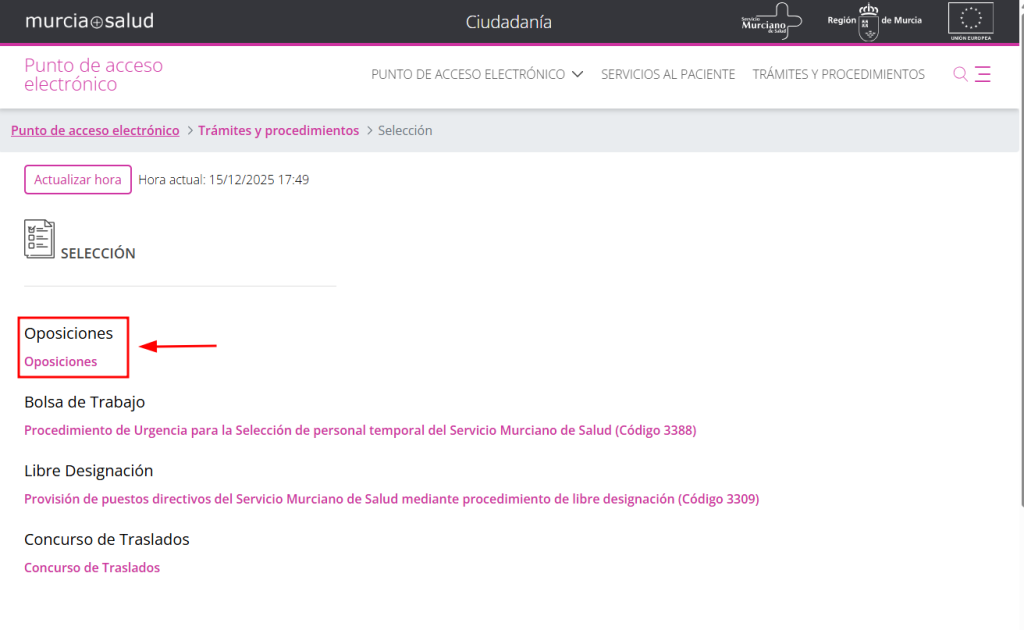
Task: Follow breadcrumb link Trámites y procedimientos
Action: (278, 131)
